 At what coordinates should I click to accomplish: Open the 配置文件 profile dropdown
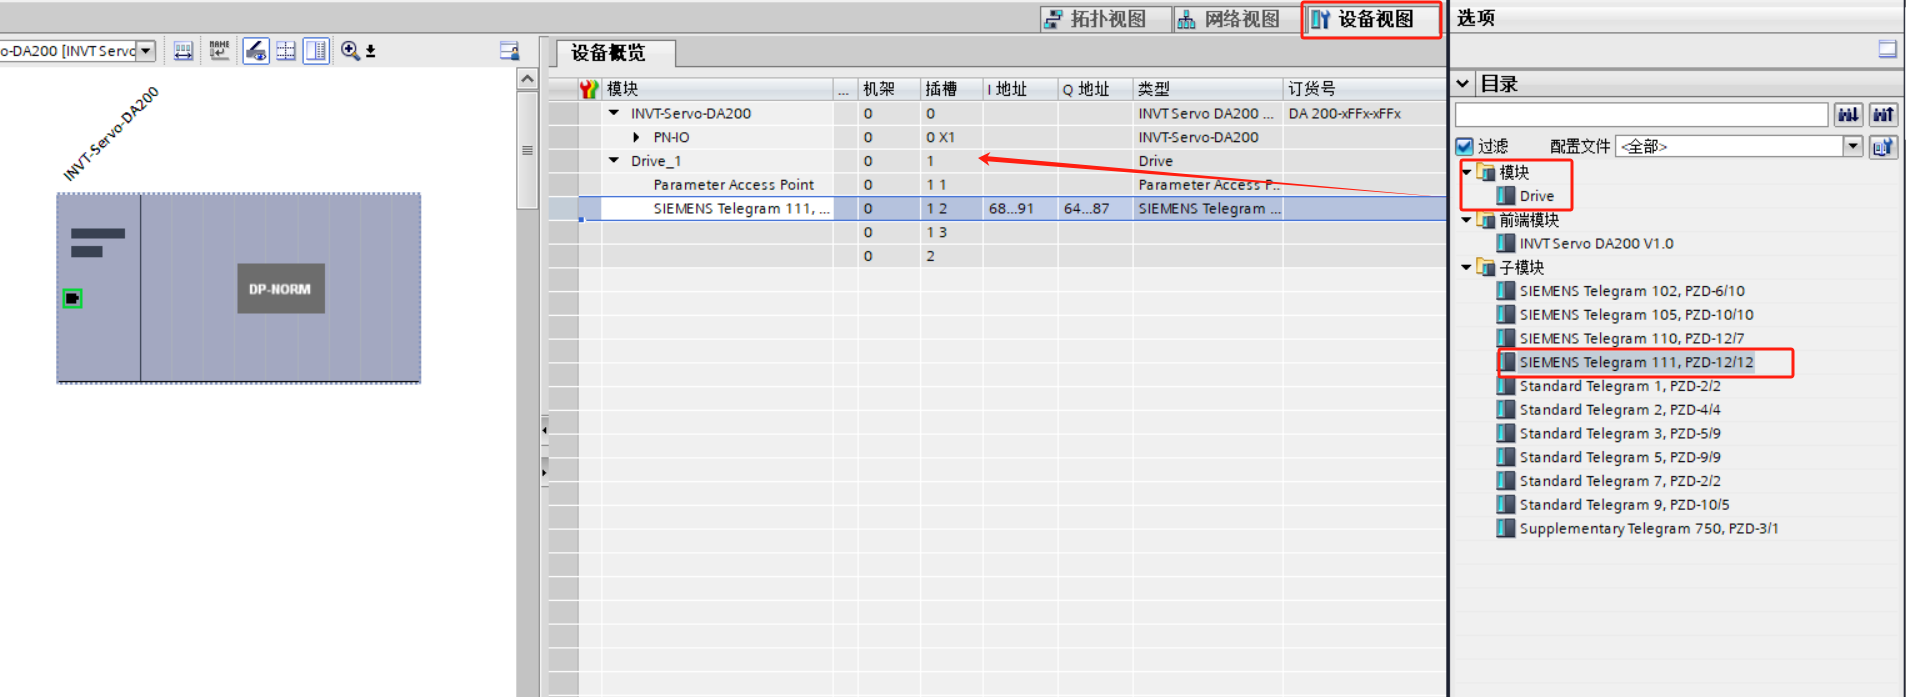tap(1852, 146)
